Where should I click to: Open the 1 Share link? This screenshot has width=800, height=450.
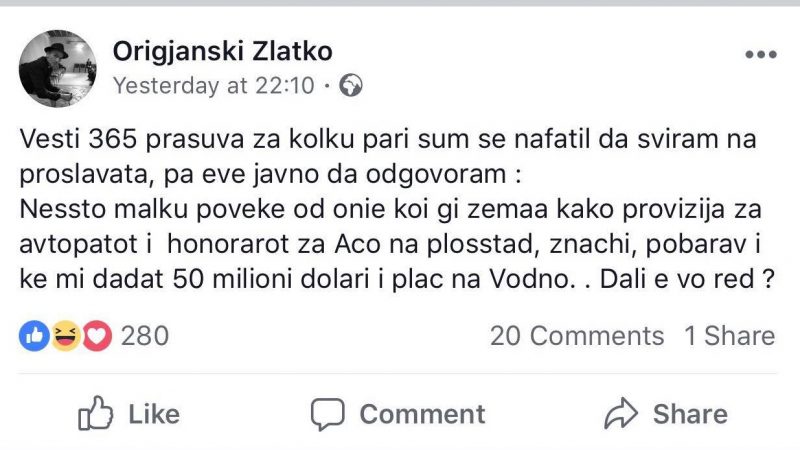coord(729,337)
